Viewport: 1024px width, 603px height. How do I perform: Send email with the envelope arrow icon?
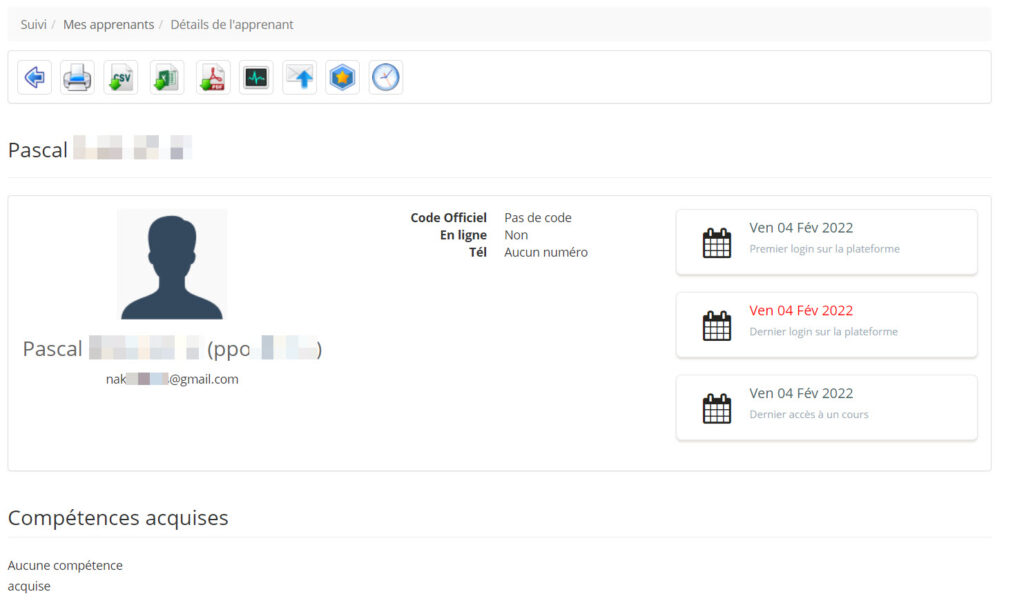point(300,78)
